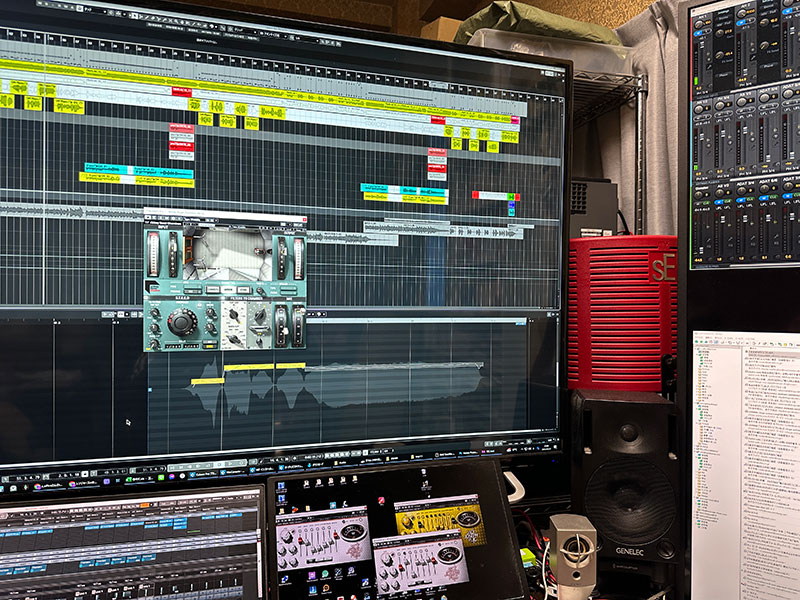Image resolution: width=800 pixels, height=600 pixels.
Task: Close the reverb chamber plugin window
Action: click(305, 220)
